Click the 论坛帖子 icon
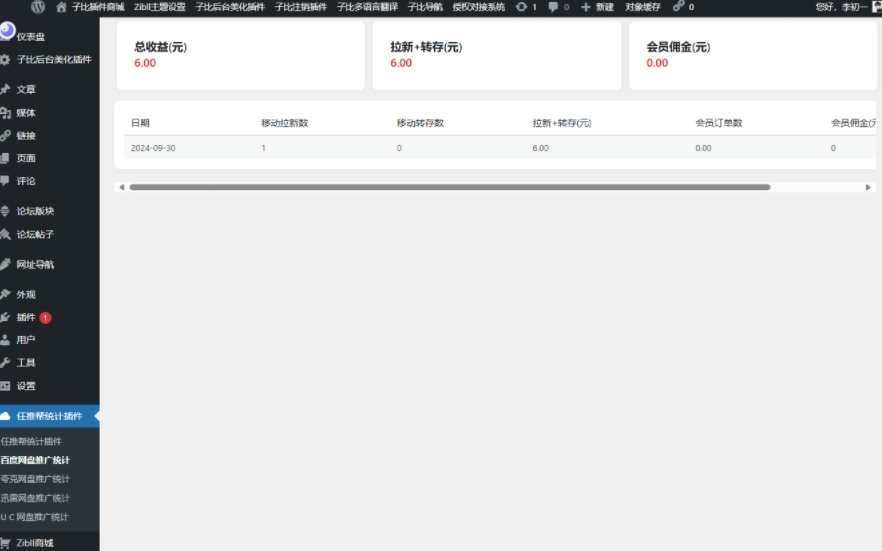The width and height of the screenshot is (882, 551). tap(5, 234)
